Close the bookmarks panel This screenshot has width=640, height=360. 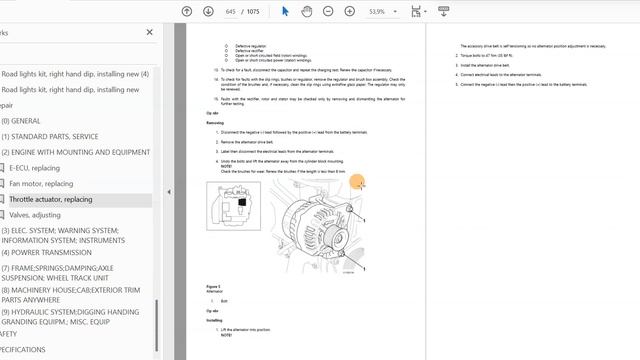click(x=149, y=32)
